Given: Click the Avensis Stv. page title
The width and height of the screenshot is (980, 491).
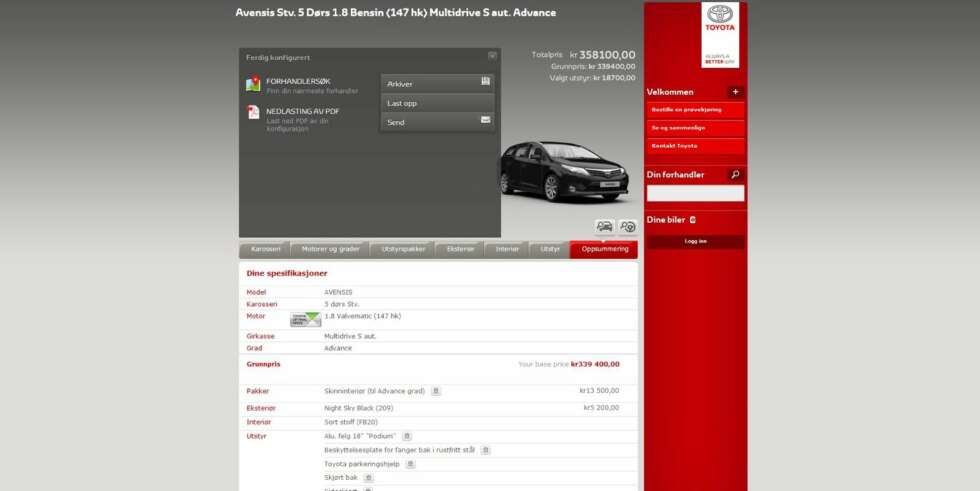Looking at the screenshot, I should pyautogui.click(x=396, y=12).
